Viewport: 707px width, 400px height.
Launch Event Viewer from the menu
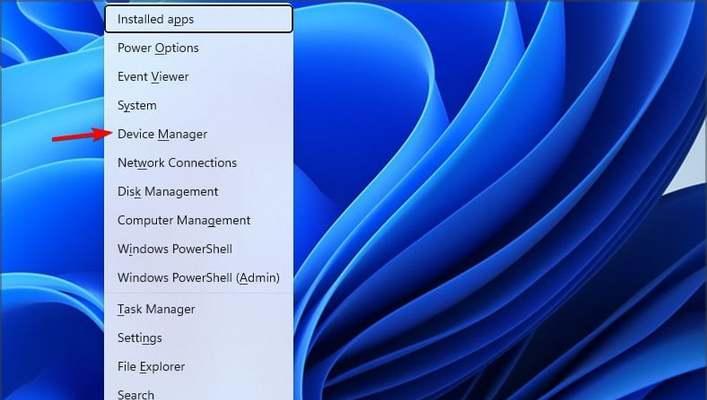199,77
